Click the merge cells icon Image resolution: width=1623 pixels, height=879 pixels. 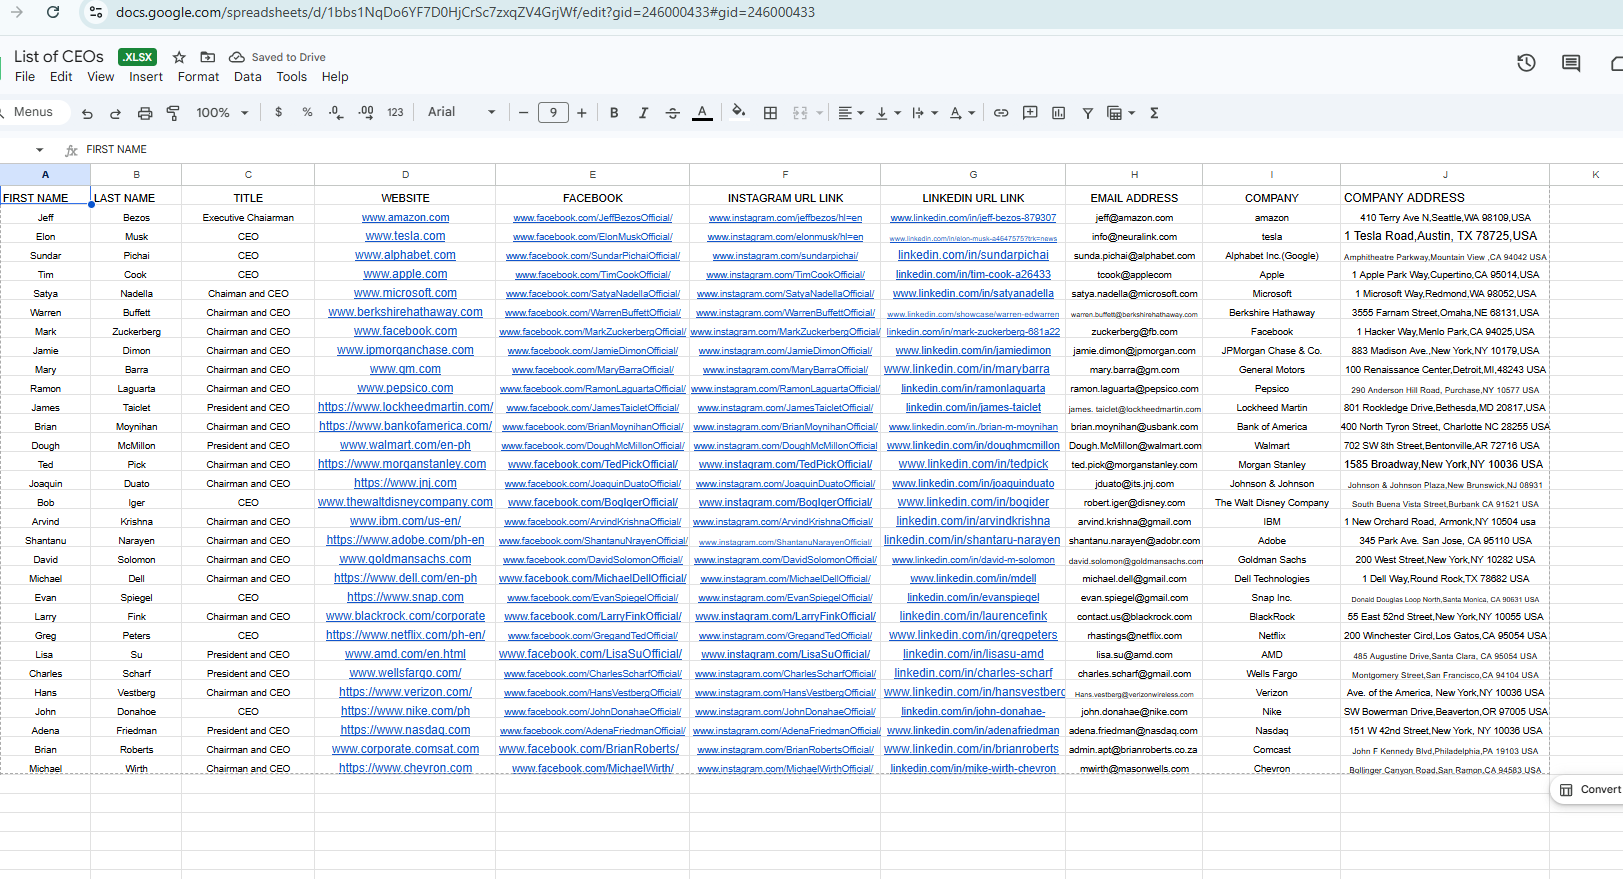click(800, 113)
